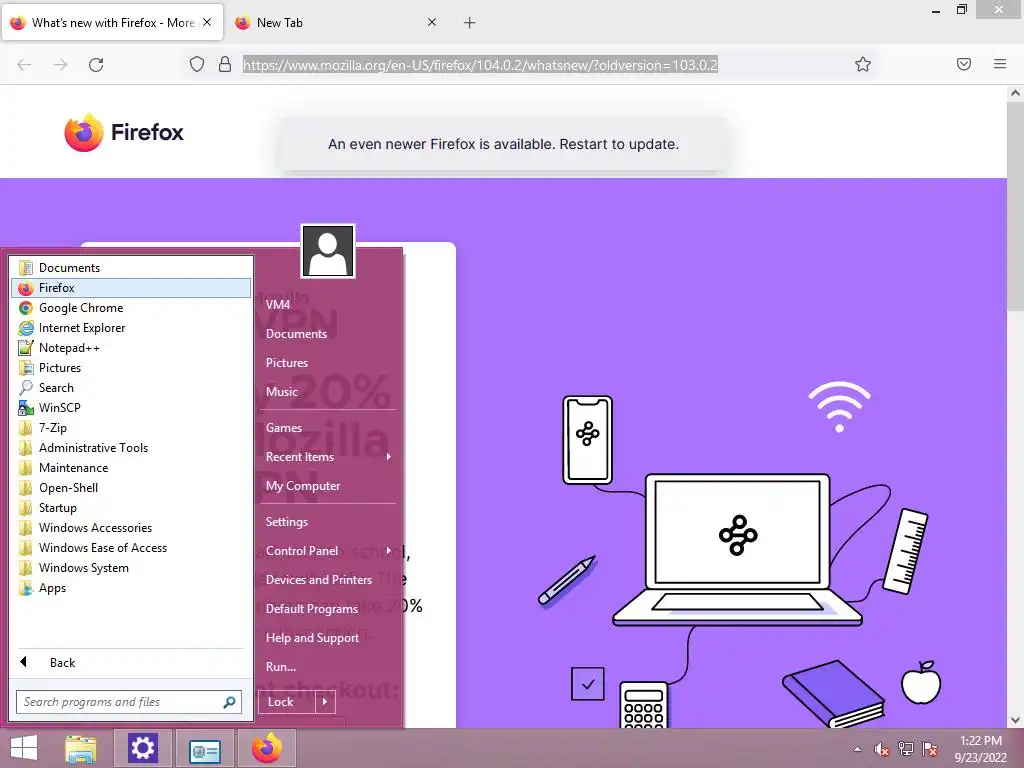Image resolution: width=1024 pixels, height=768 pixels.
Task: Expand the Windows System folder
Action: click(x=131, y=568)
